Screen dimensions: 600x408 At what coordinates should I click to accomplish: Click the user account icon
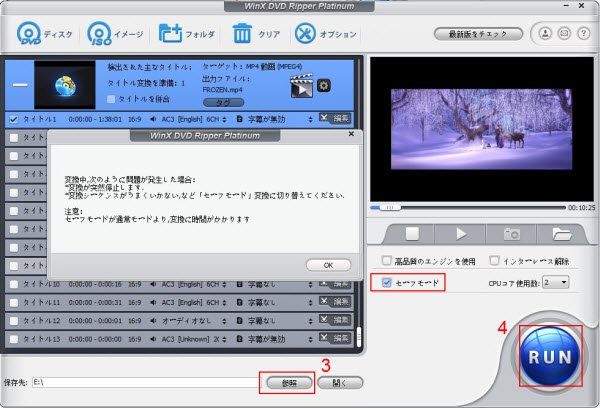pyautogui.click(x=545, y=34)
